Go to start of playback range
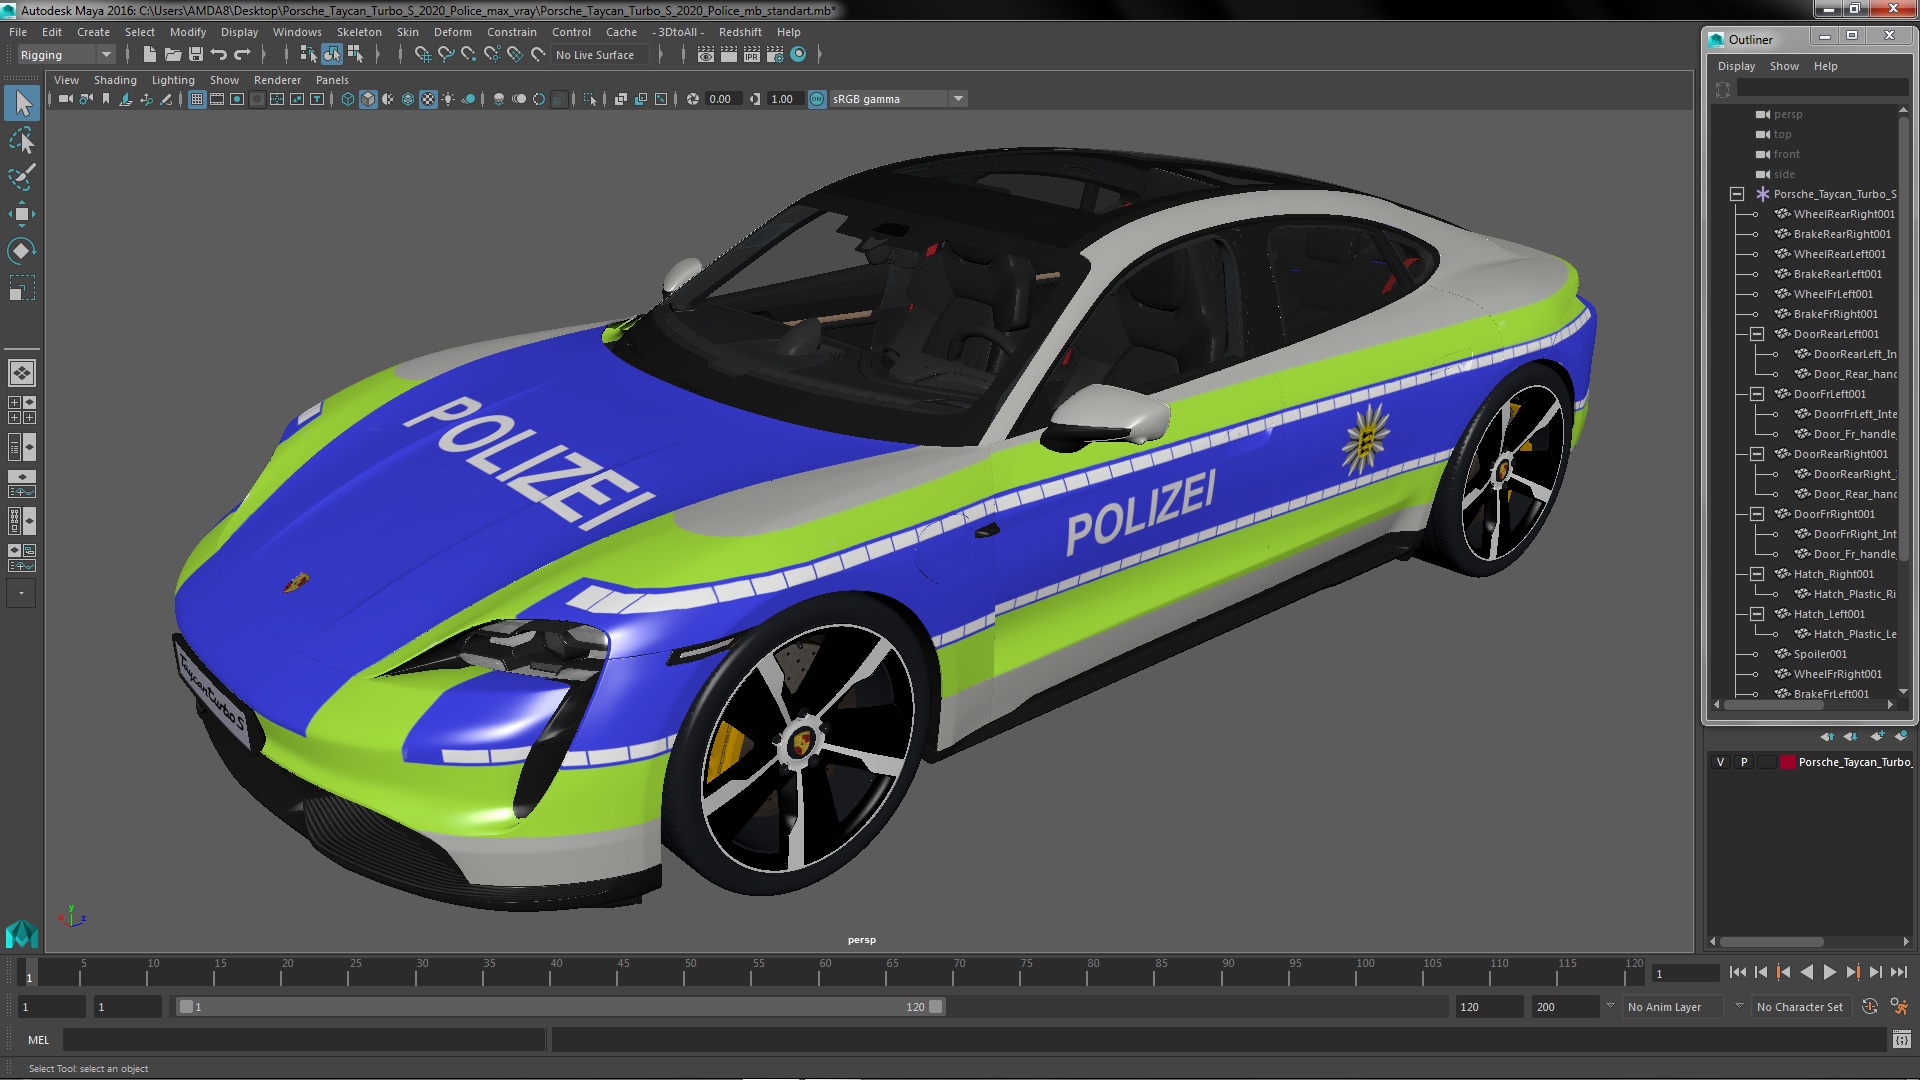Image resolution: width=1920 pixels, height=1080 pixels. coord(1738,972)
